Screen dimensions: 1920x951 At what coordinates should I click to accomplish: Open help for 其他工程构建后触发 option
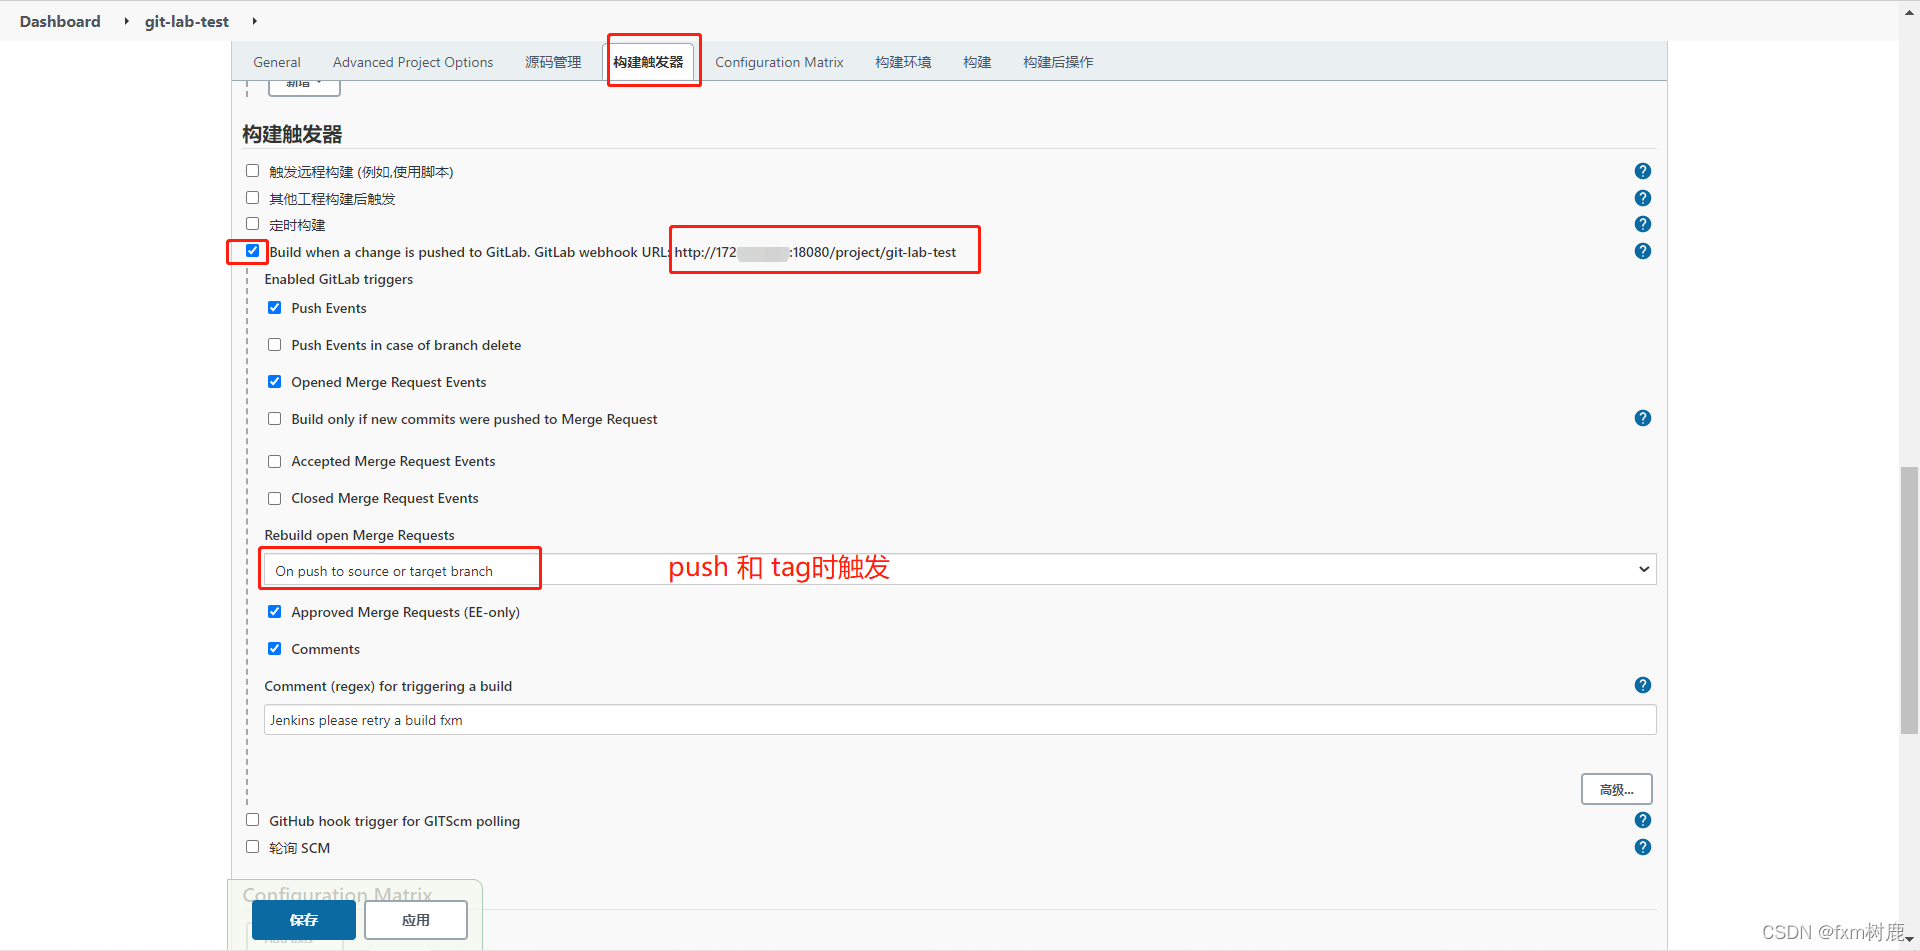coord(1642,198)
